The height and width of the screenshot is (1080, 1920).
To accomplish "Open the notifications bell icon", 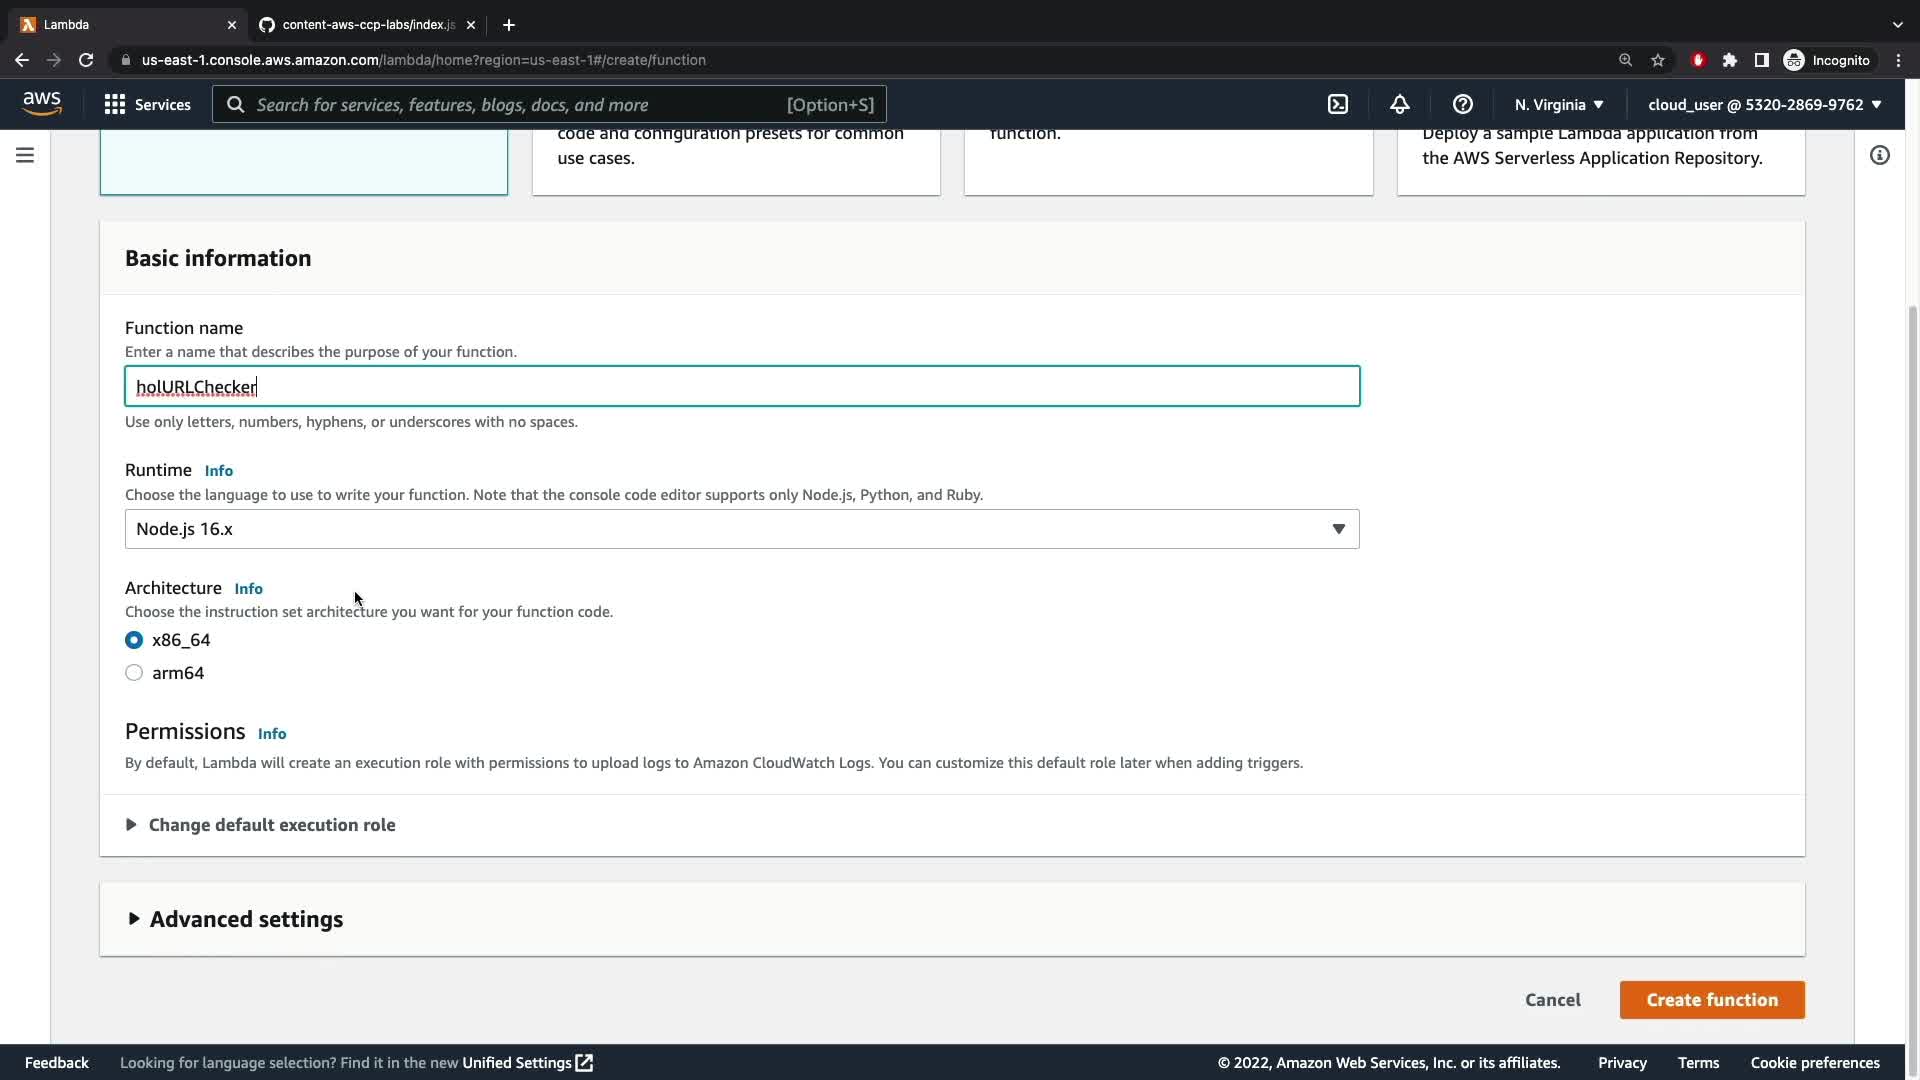I will [x=1400, y=104].
